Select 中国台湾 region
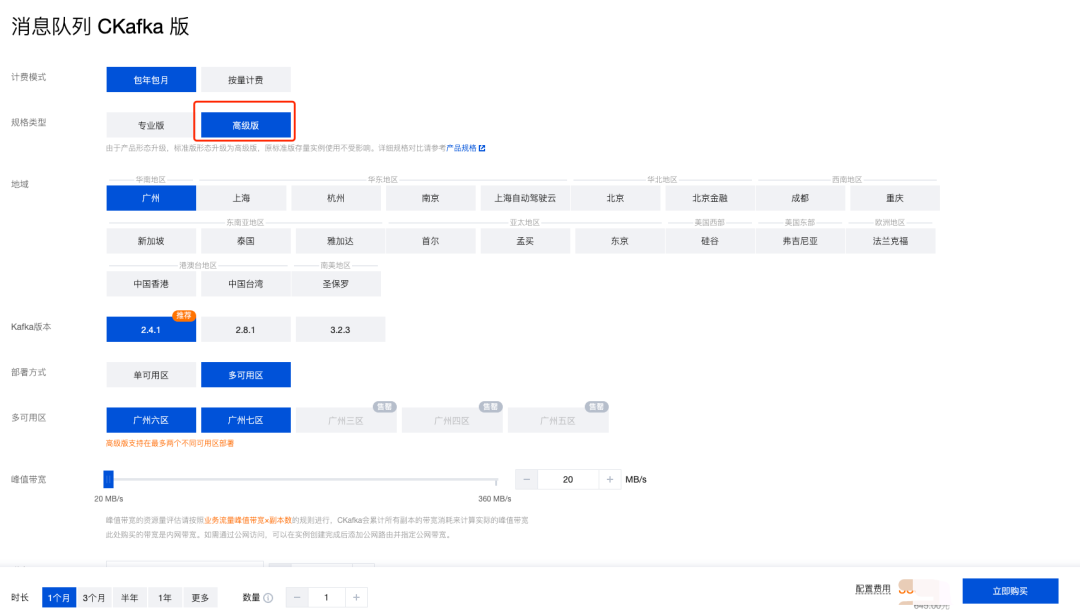 pyautogui.click(x=246, y=284)
